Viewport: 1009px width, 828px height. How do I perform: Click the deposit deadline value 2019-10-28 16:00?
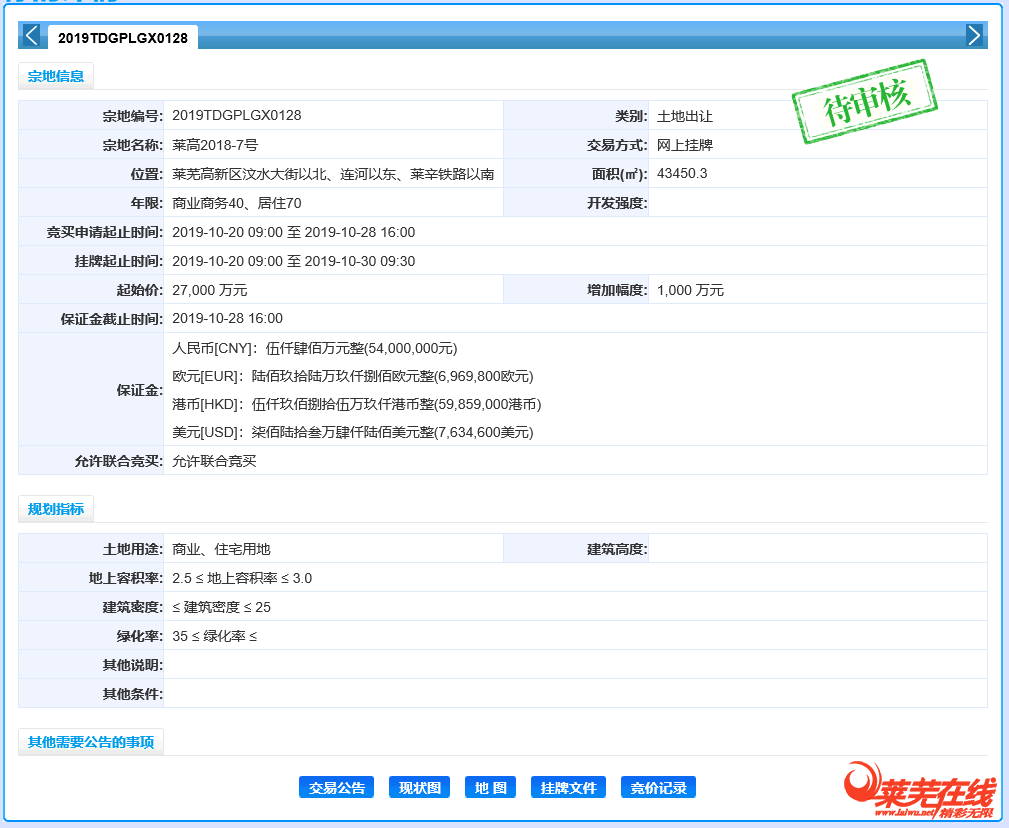pos(228,318)
